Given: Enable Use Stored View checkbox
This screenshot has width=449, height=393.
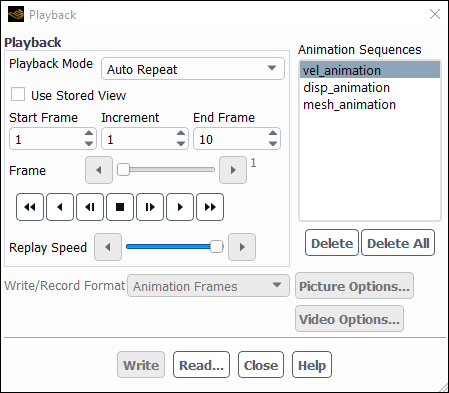Looking at the screenshot, I should click(18, 94).
